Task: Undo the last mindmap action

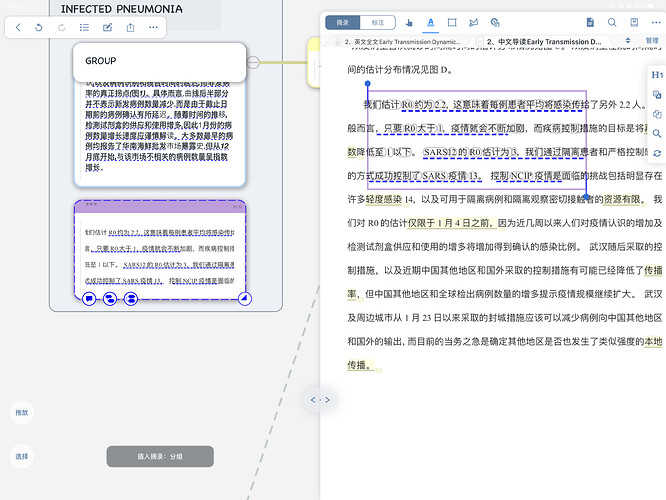Action: (x=39, y=27)
